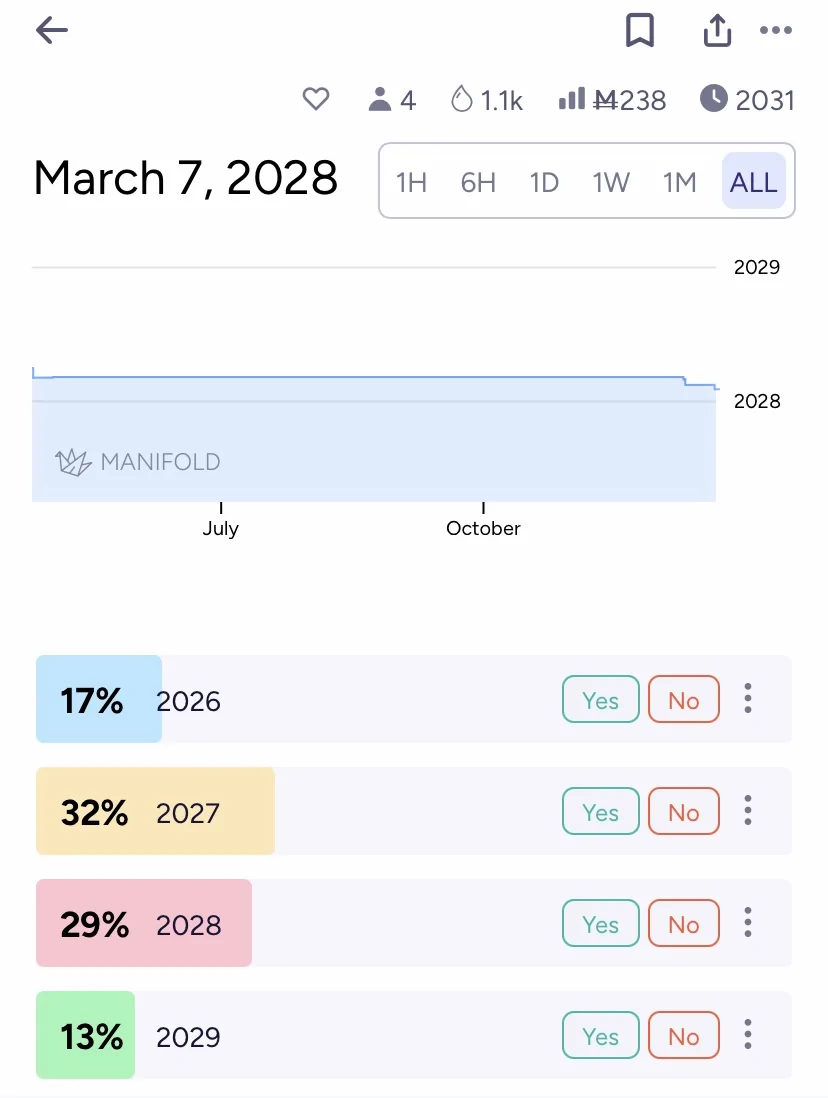This screenshot has width=828, height=1098.
Task: Bookmark this market
Action: click(640, 31)
